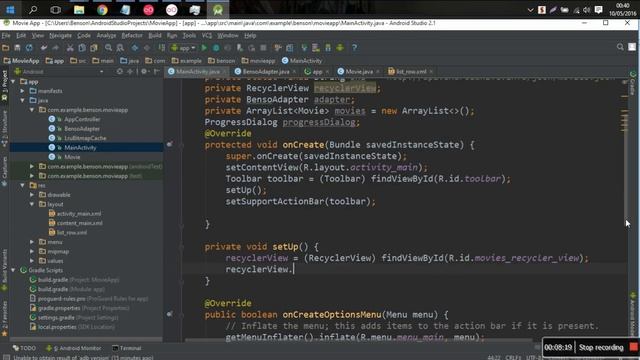Collapse the res folder node
The width and height of the screenshot is (640, 360).
coord(23,185)
